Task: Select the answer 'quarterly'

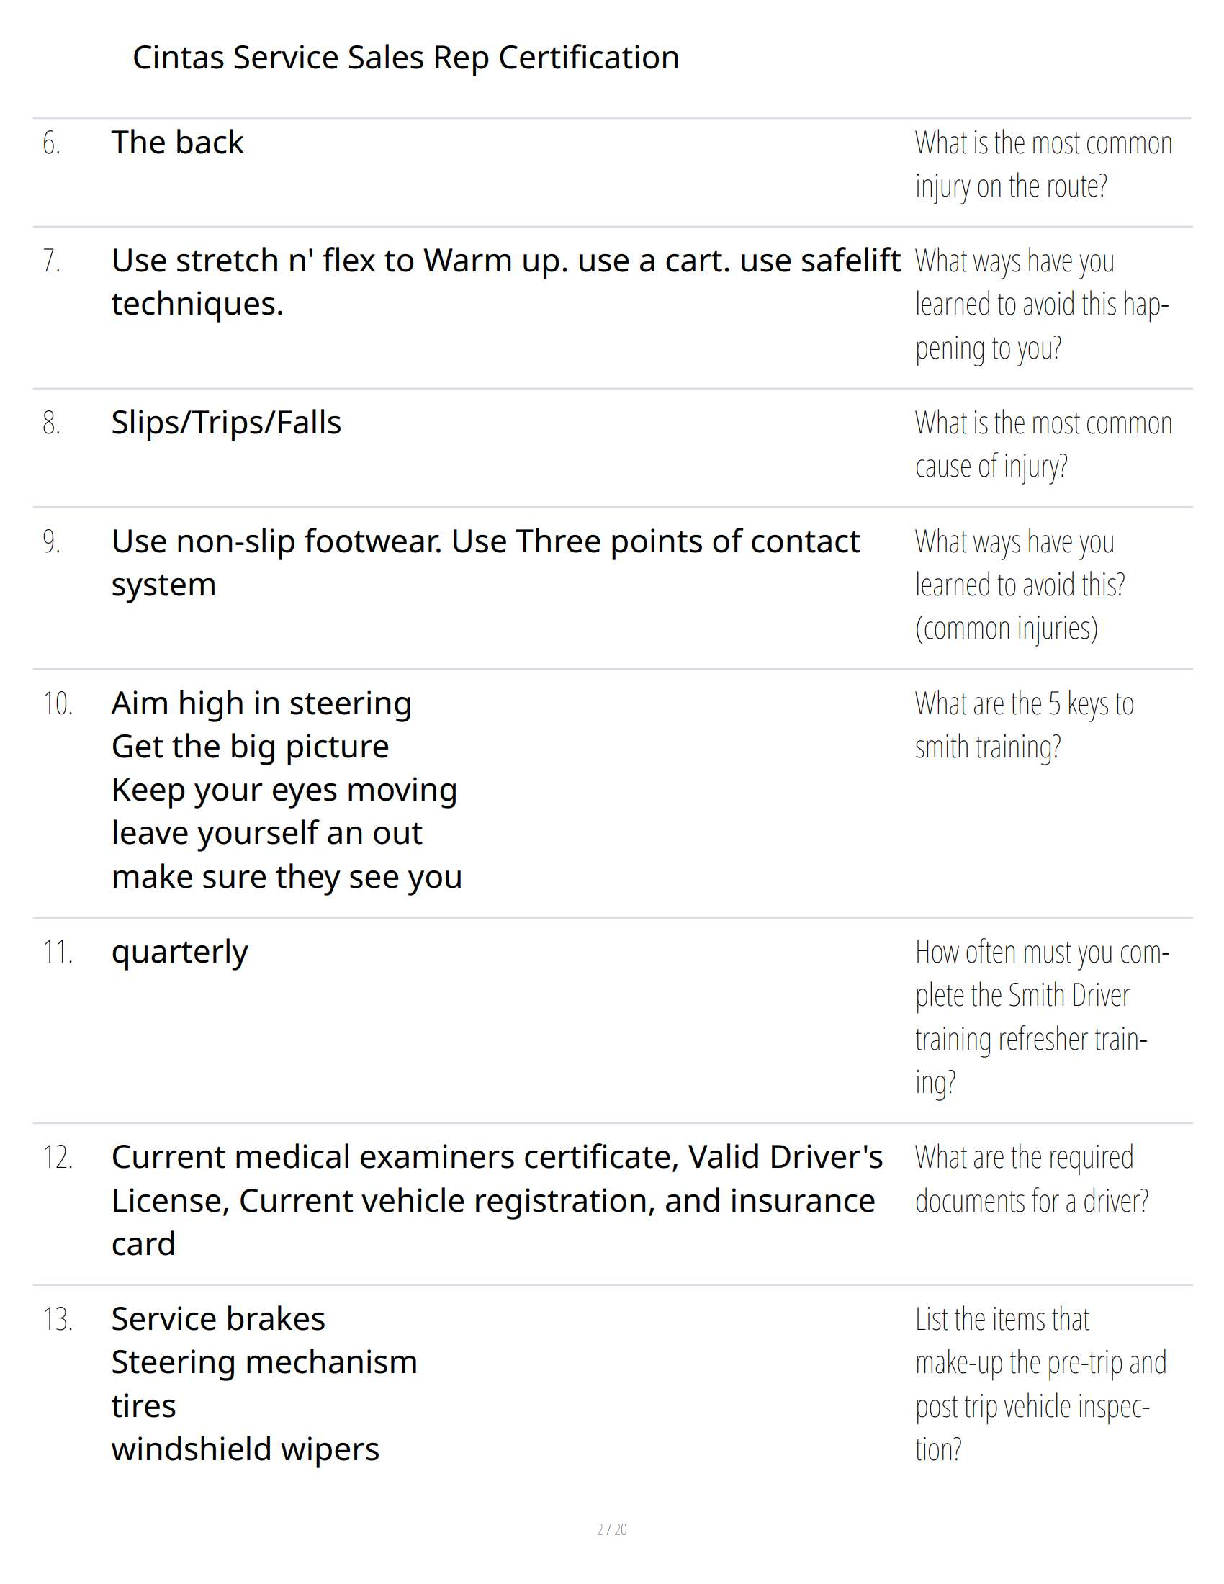Action: pos(179,952)
